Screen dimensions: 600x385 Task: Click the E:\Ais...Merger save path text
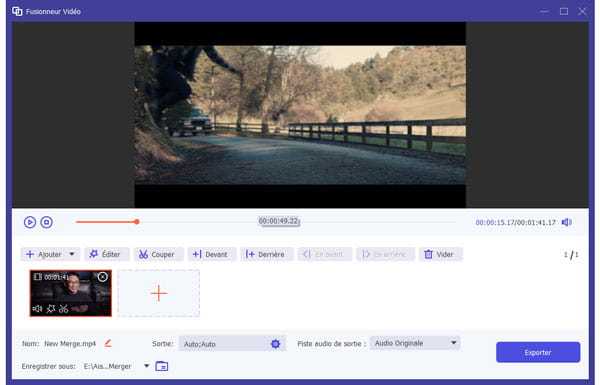pos(108,366)
